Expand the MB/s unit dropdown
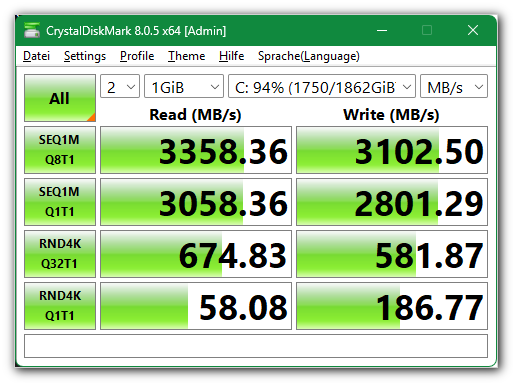This screenshot has height=383, width=513. (x=454, y=86)
